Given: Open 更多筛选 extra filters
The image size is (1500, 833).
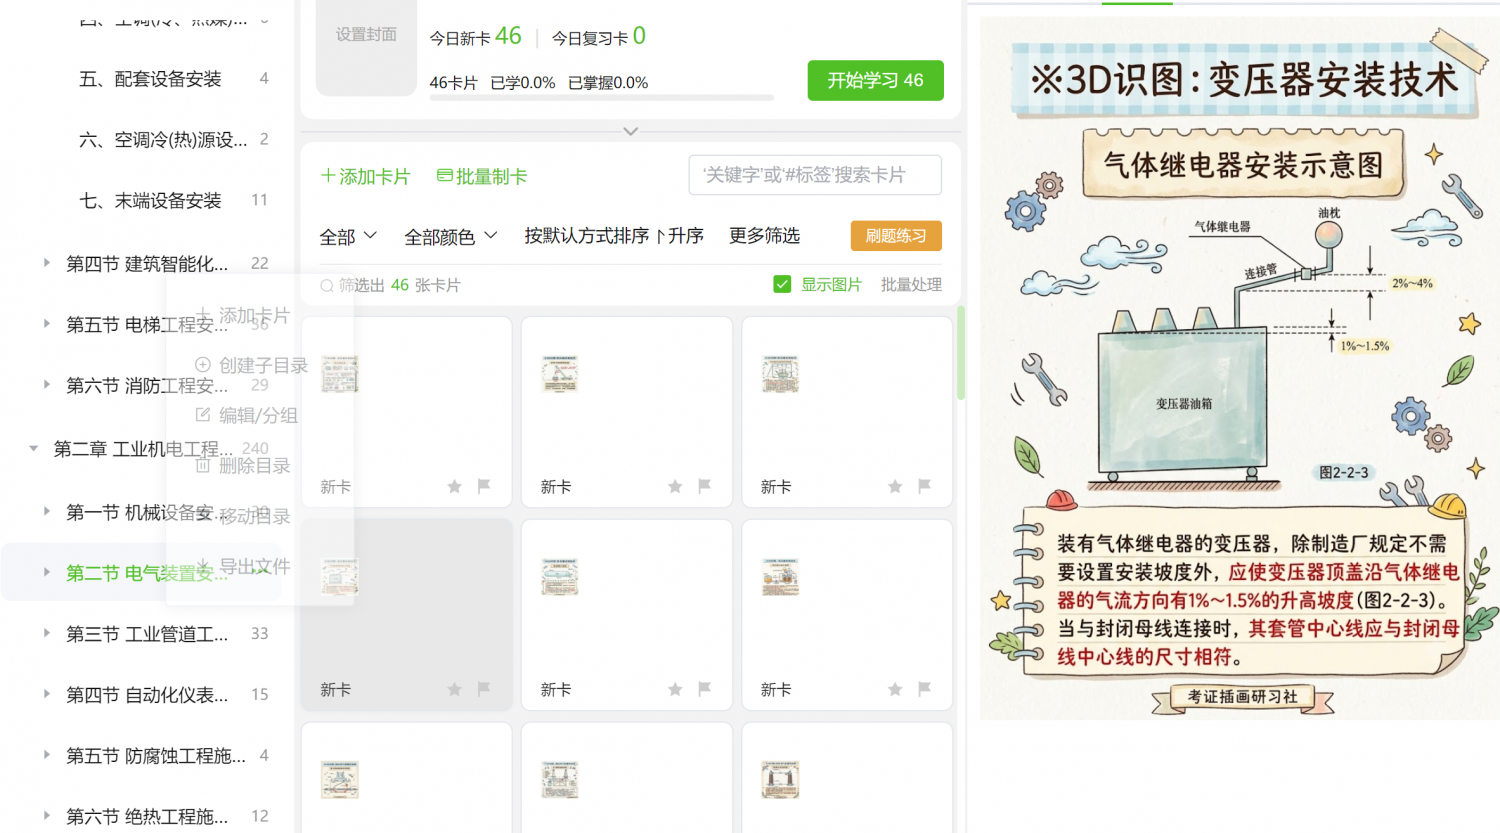Looking at the screenshot, I should (x=764, y=236).
